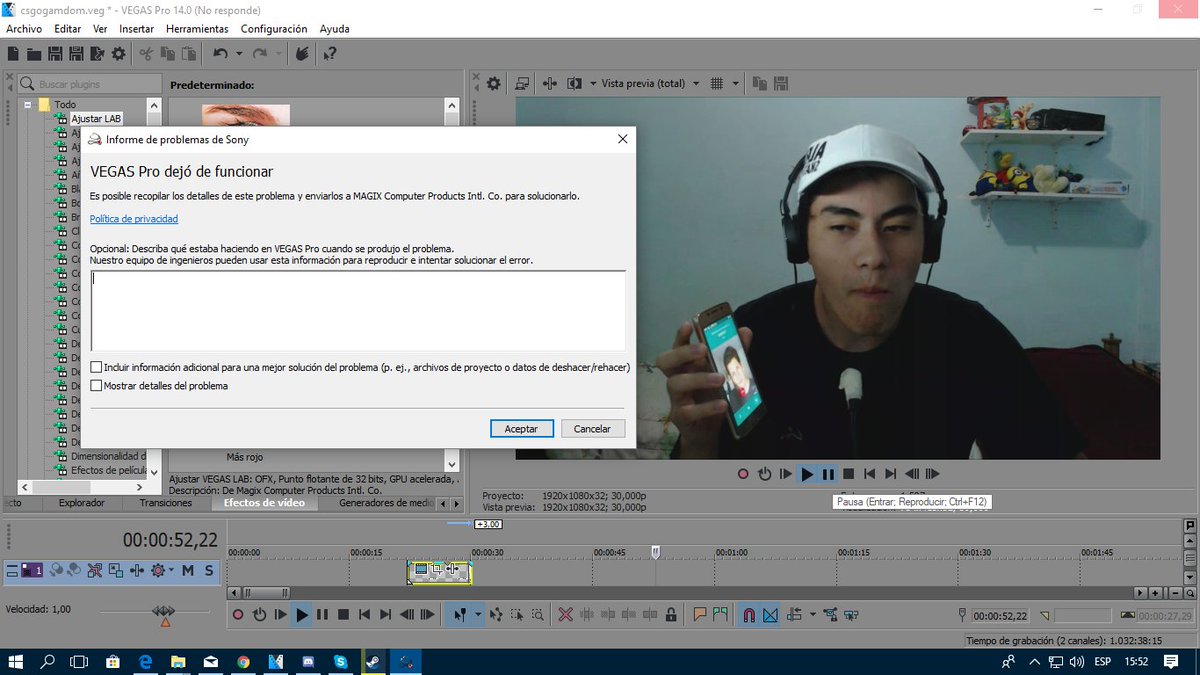The image size is (1200, 675).
Task: Click the Insert marker icon
Action: click(700, 615)
